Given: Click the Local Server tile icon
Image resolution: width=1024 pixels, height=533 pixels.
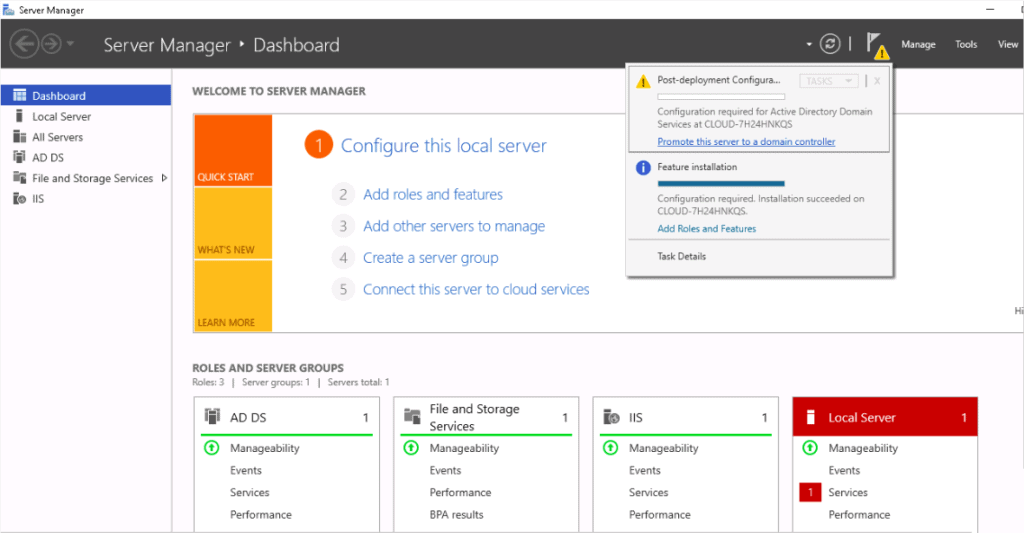Looking at the screenshot, I should pyautogui.click(x=810, y=417).
